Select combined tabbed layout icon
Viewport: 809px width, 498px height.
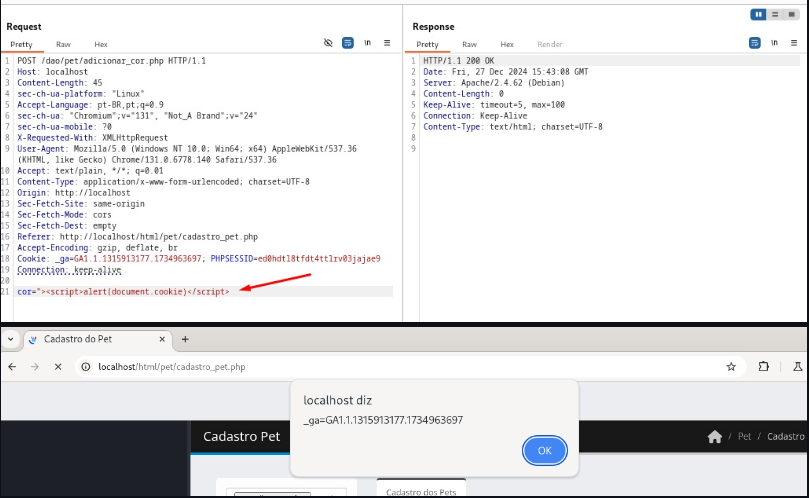791,14
